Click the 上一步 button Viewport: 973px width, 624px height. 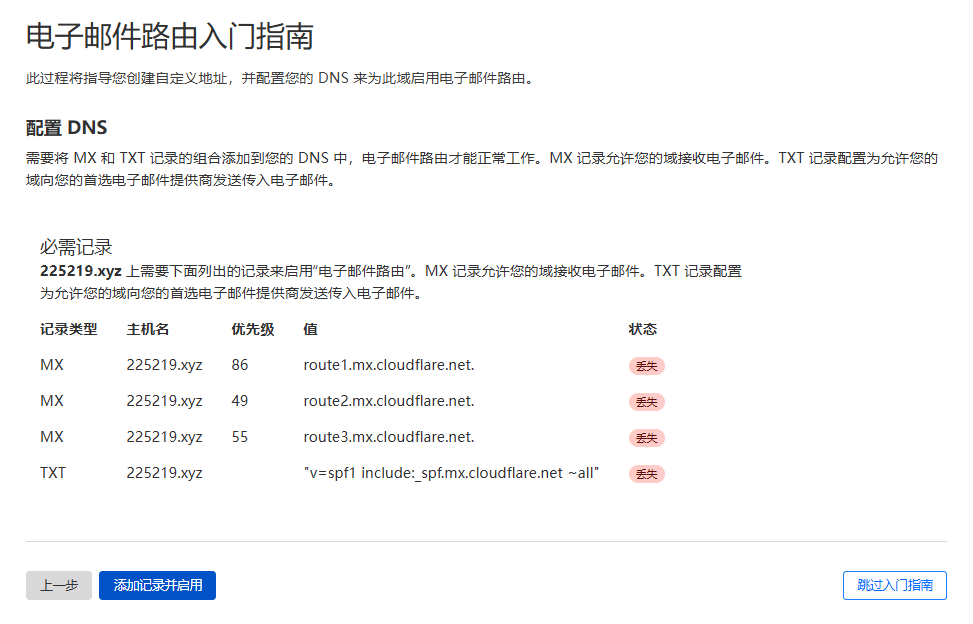(x=59, y=586)
